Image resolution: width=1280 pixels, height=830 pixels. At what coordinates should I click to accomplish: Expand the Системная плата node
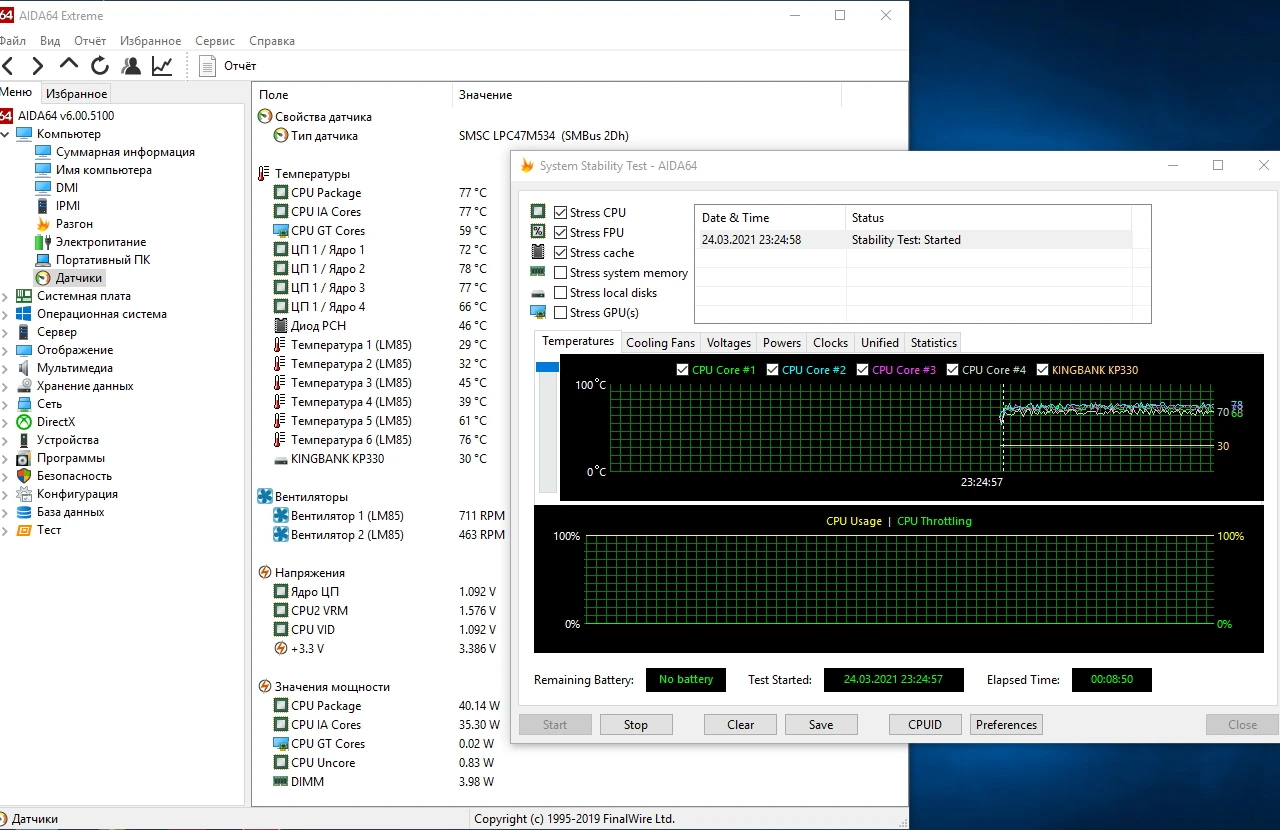[x=6, y=296]
